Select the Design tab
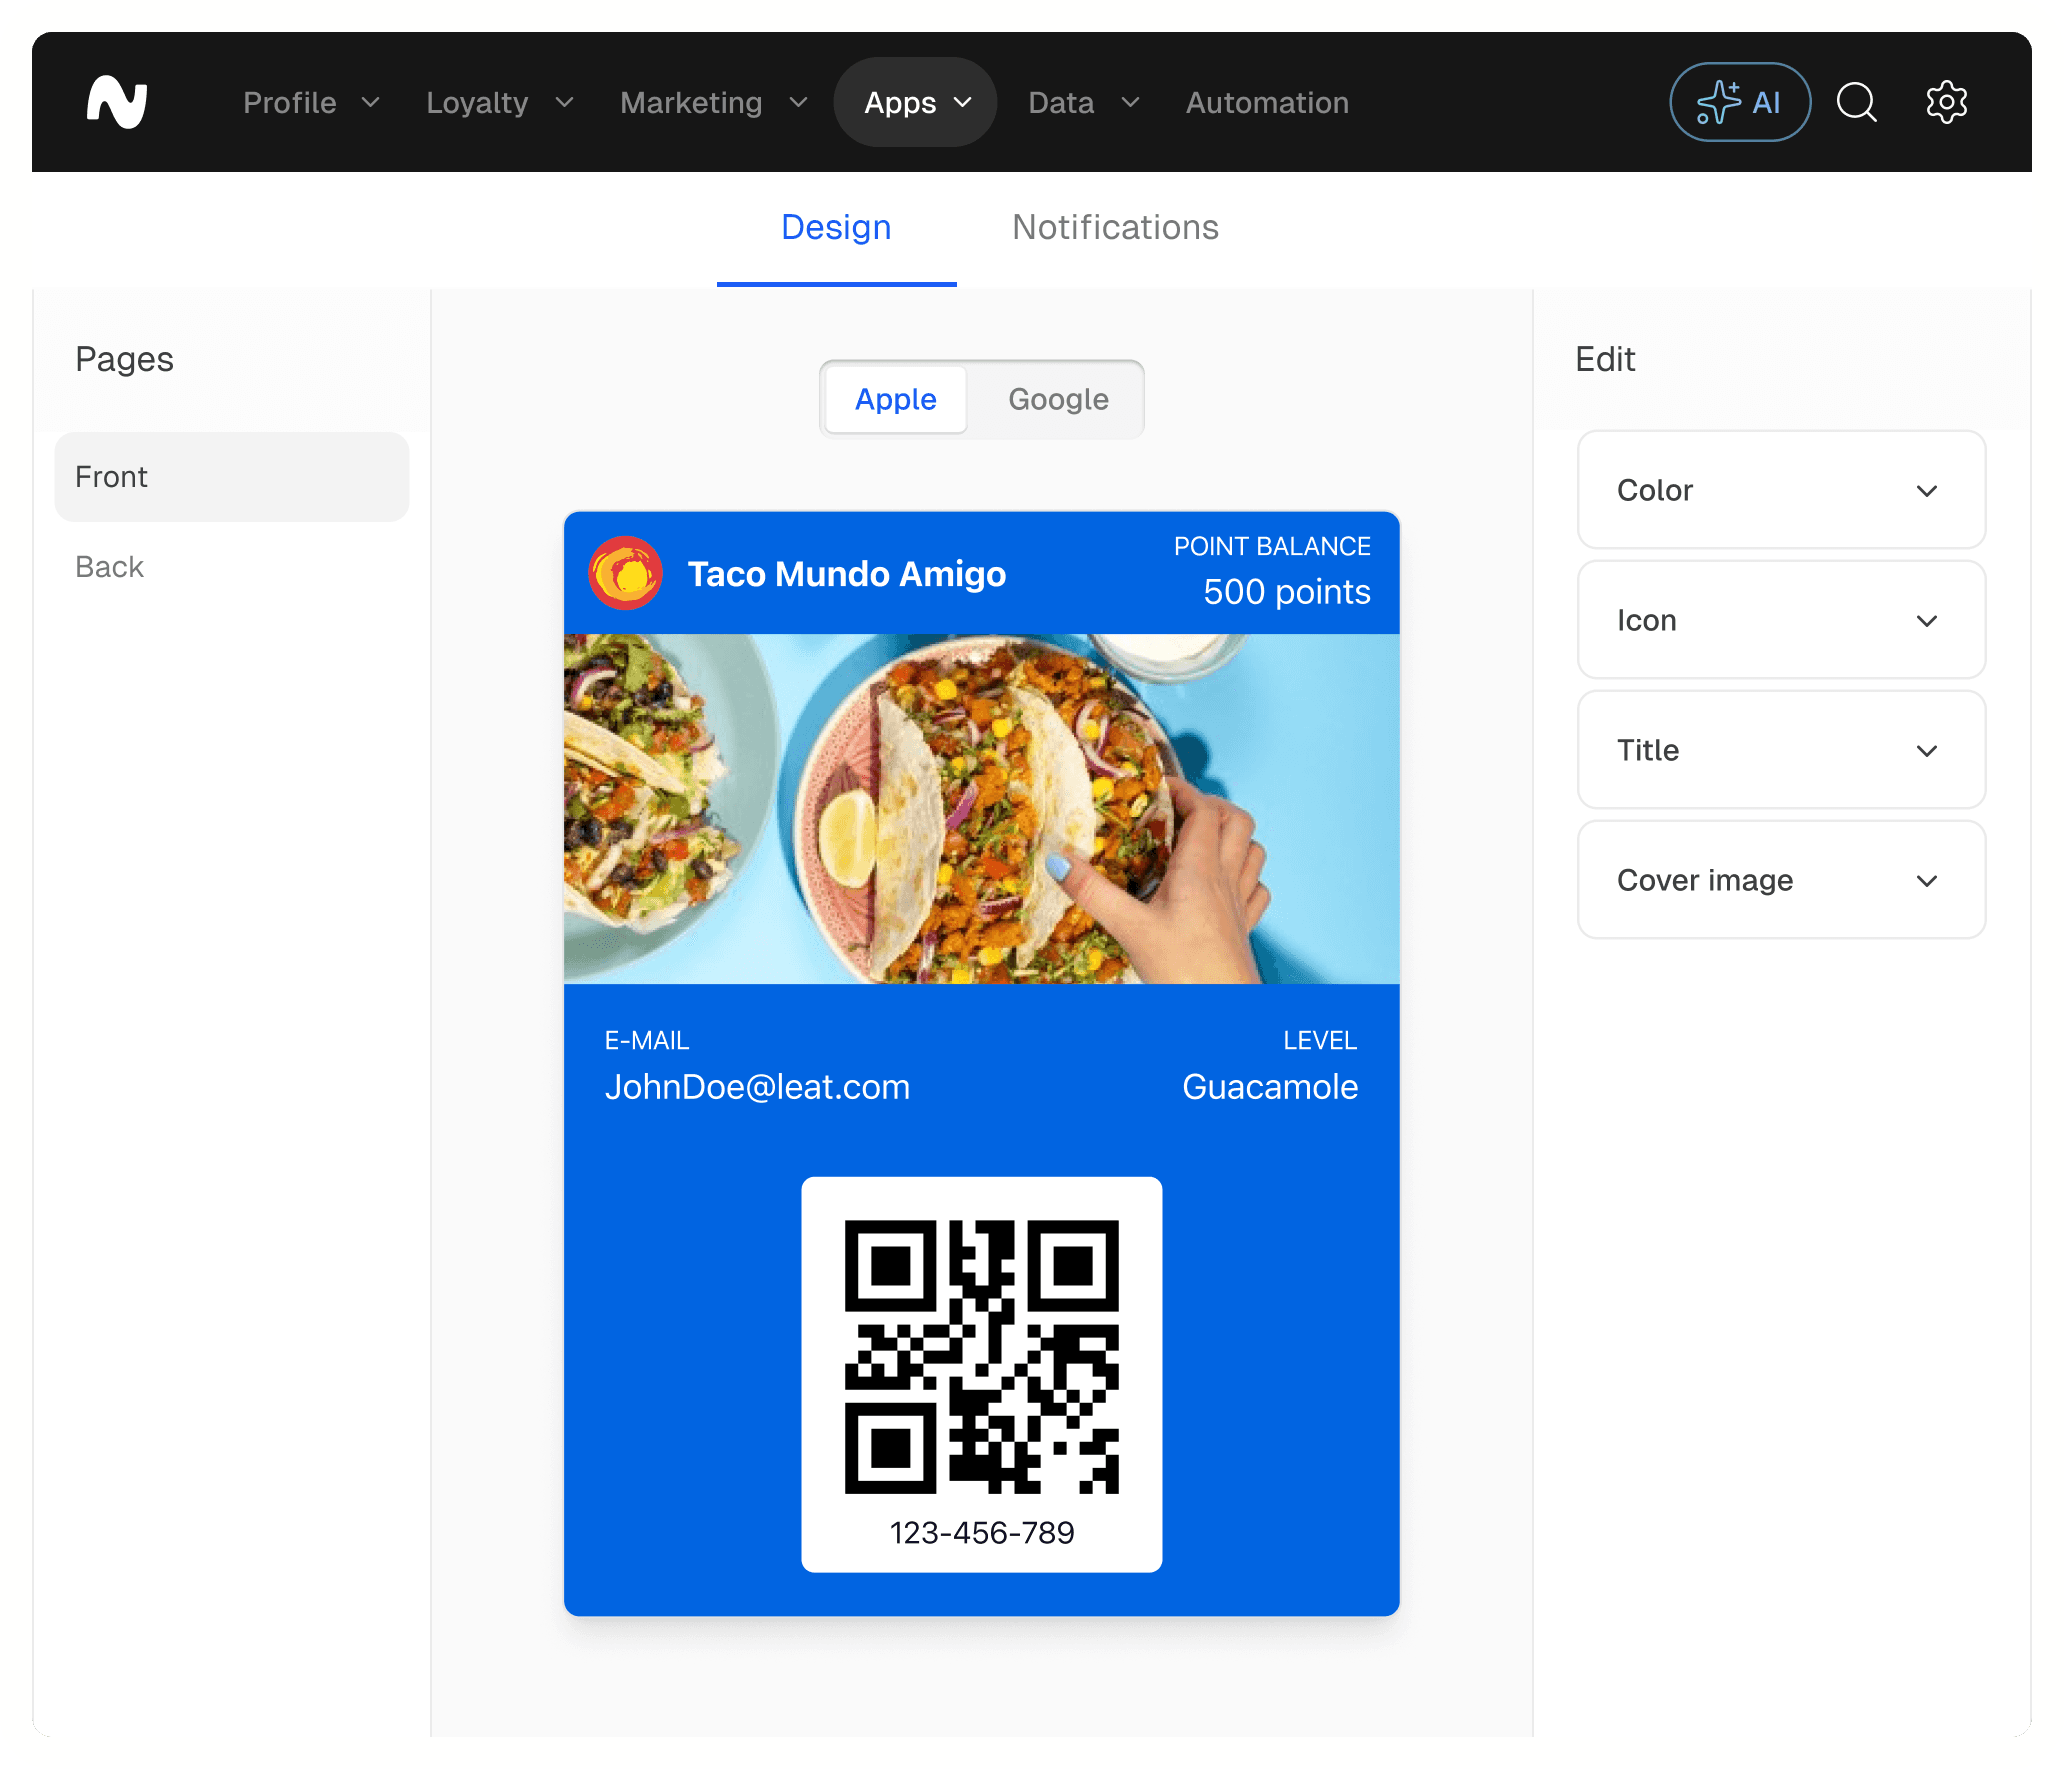The height and width of the screenshot is (1769, 2064). (836, 228)
